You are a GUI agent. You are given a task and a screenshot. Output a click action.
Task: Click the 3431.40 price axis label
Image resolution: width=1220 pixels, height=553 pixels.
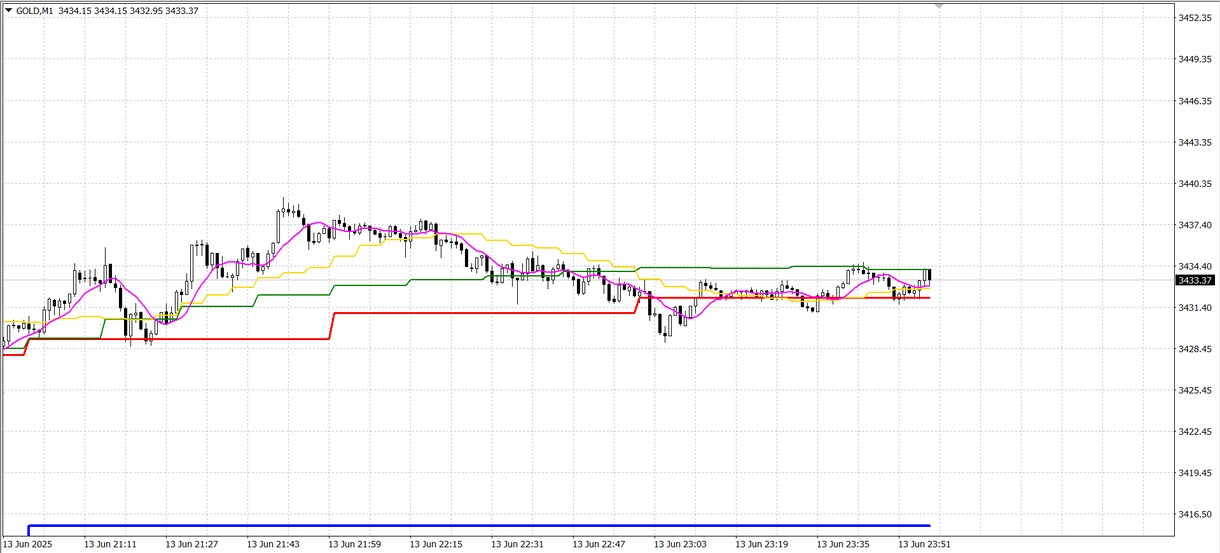click(1195, 308)
